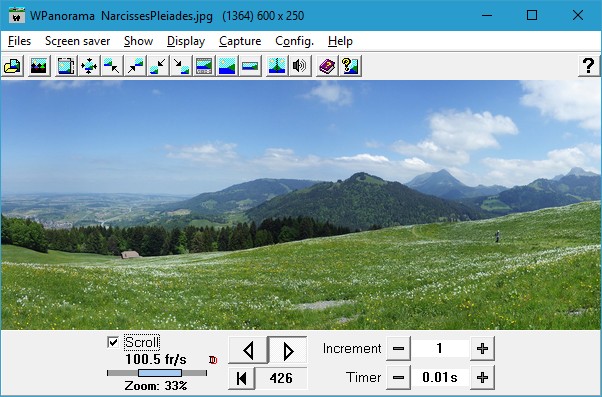Maximize the WPanorama window
This screenshot has width=602, height=397.
(x=532, y=15)
